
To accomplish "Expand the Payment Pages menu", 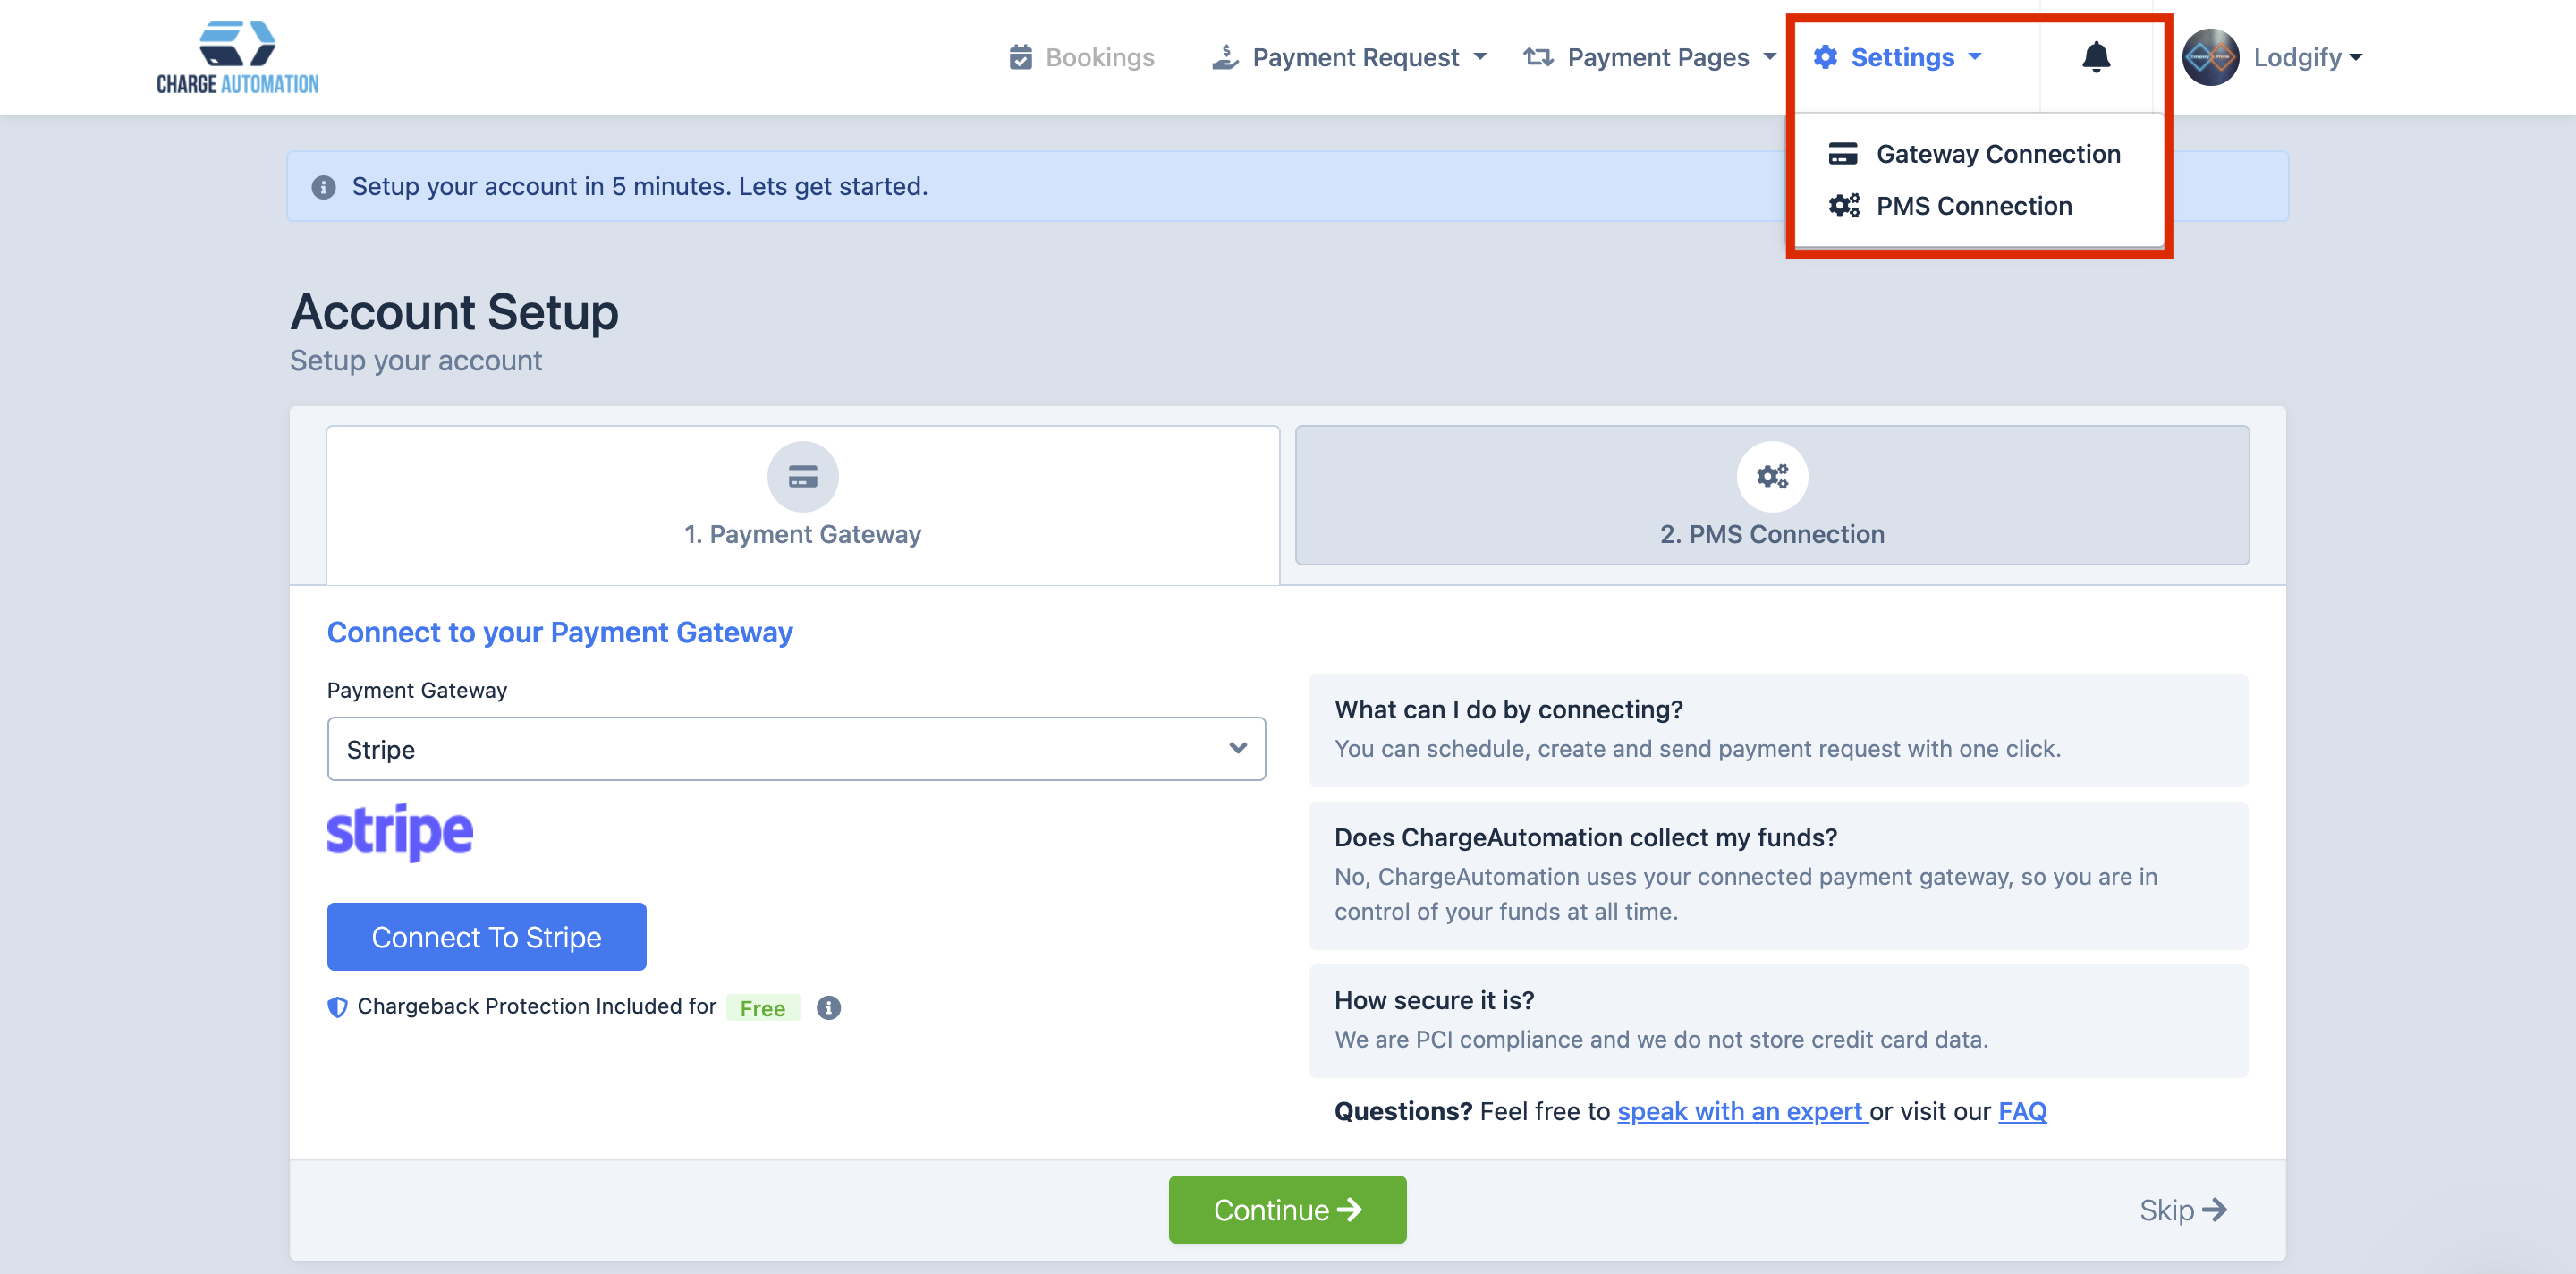I will point(1650,57).
